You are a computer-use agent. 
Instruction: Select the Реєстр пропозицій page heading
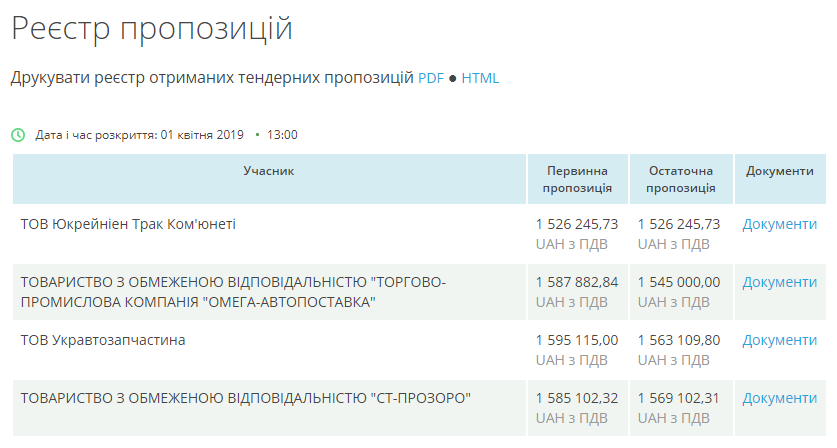click(152, 29)
